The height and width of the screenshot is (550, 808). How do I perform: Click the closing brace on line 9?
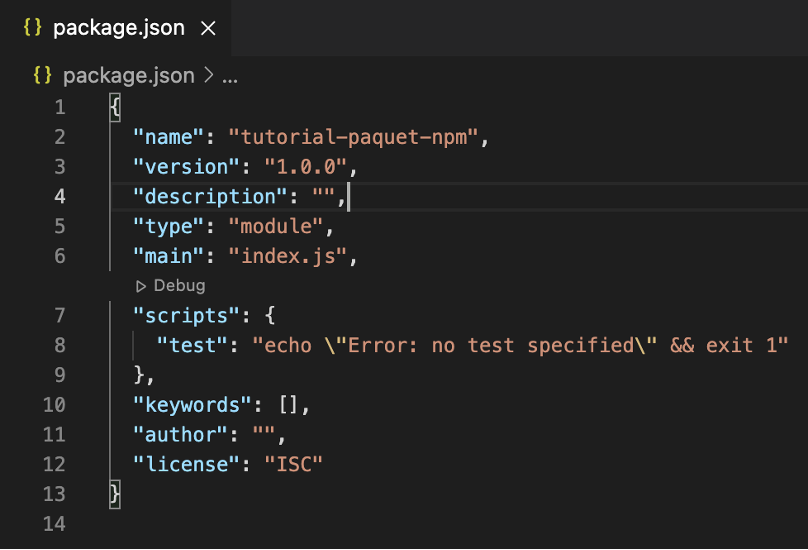click(x=139, y=375)
